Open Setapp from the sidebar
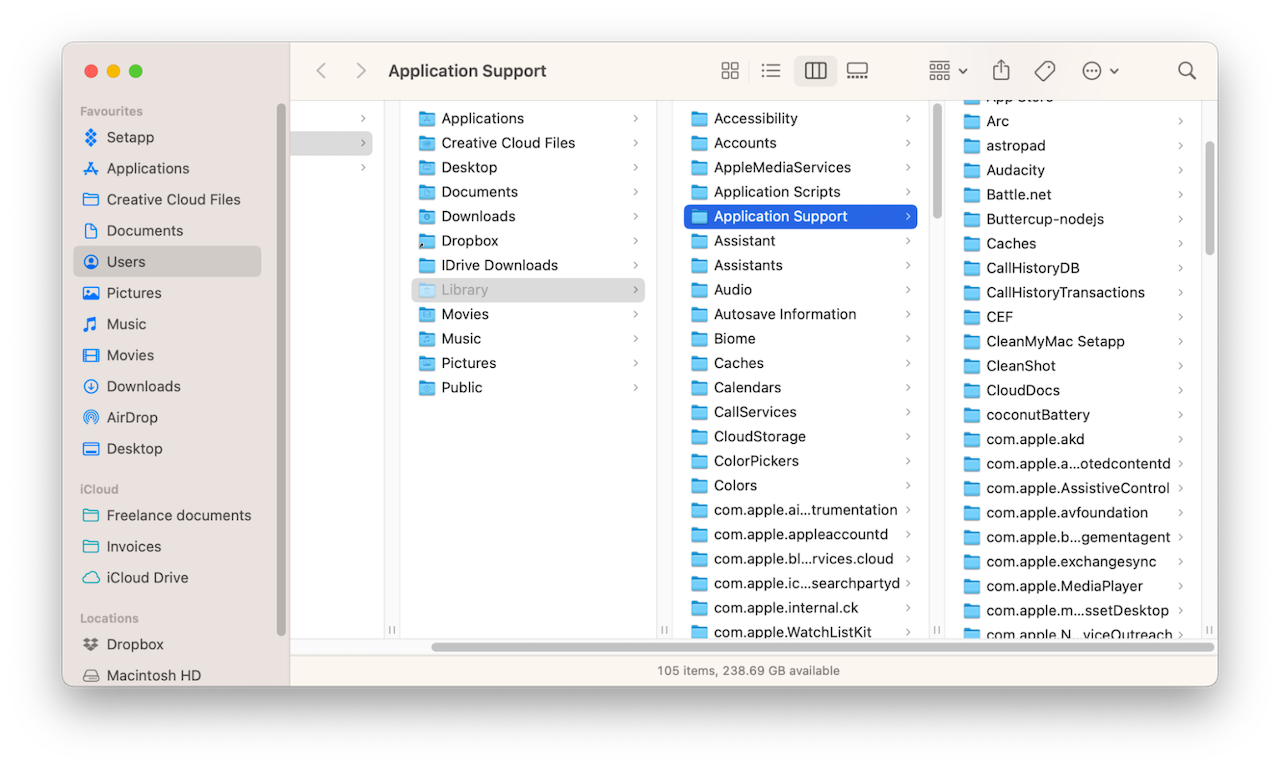This screenshot has width=1280, height=769. 130,138
